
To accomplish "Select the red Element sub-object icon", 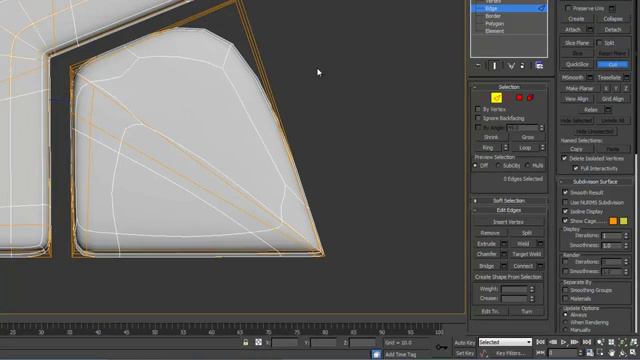I will [x=530, y=98].
